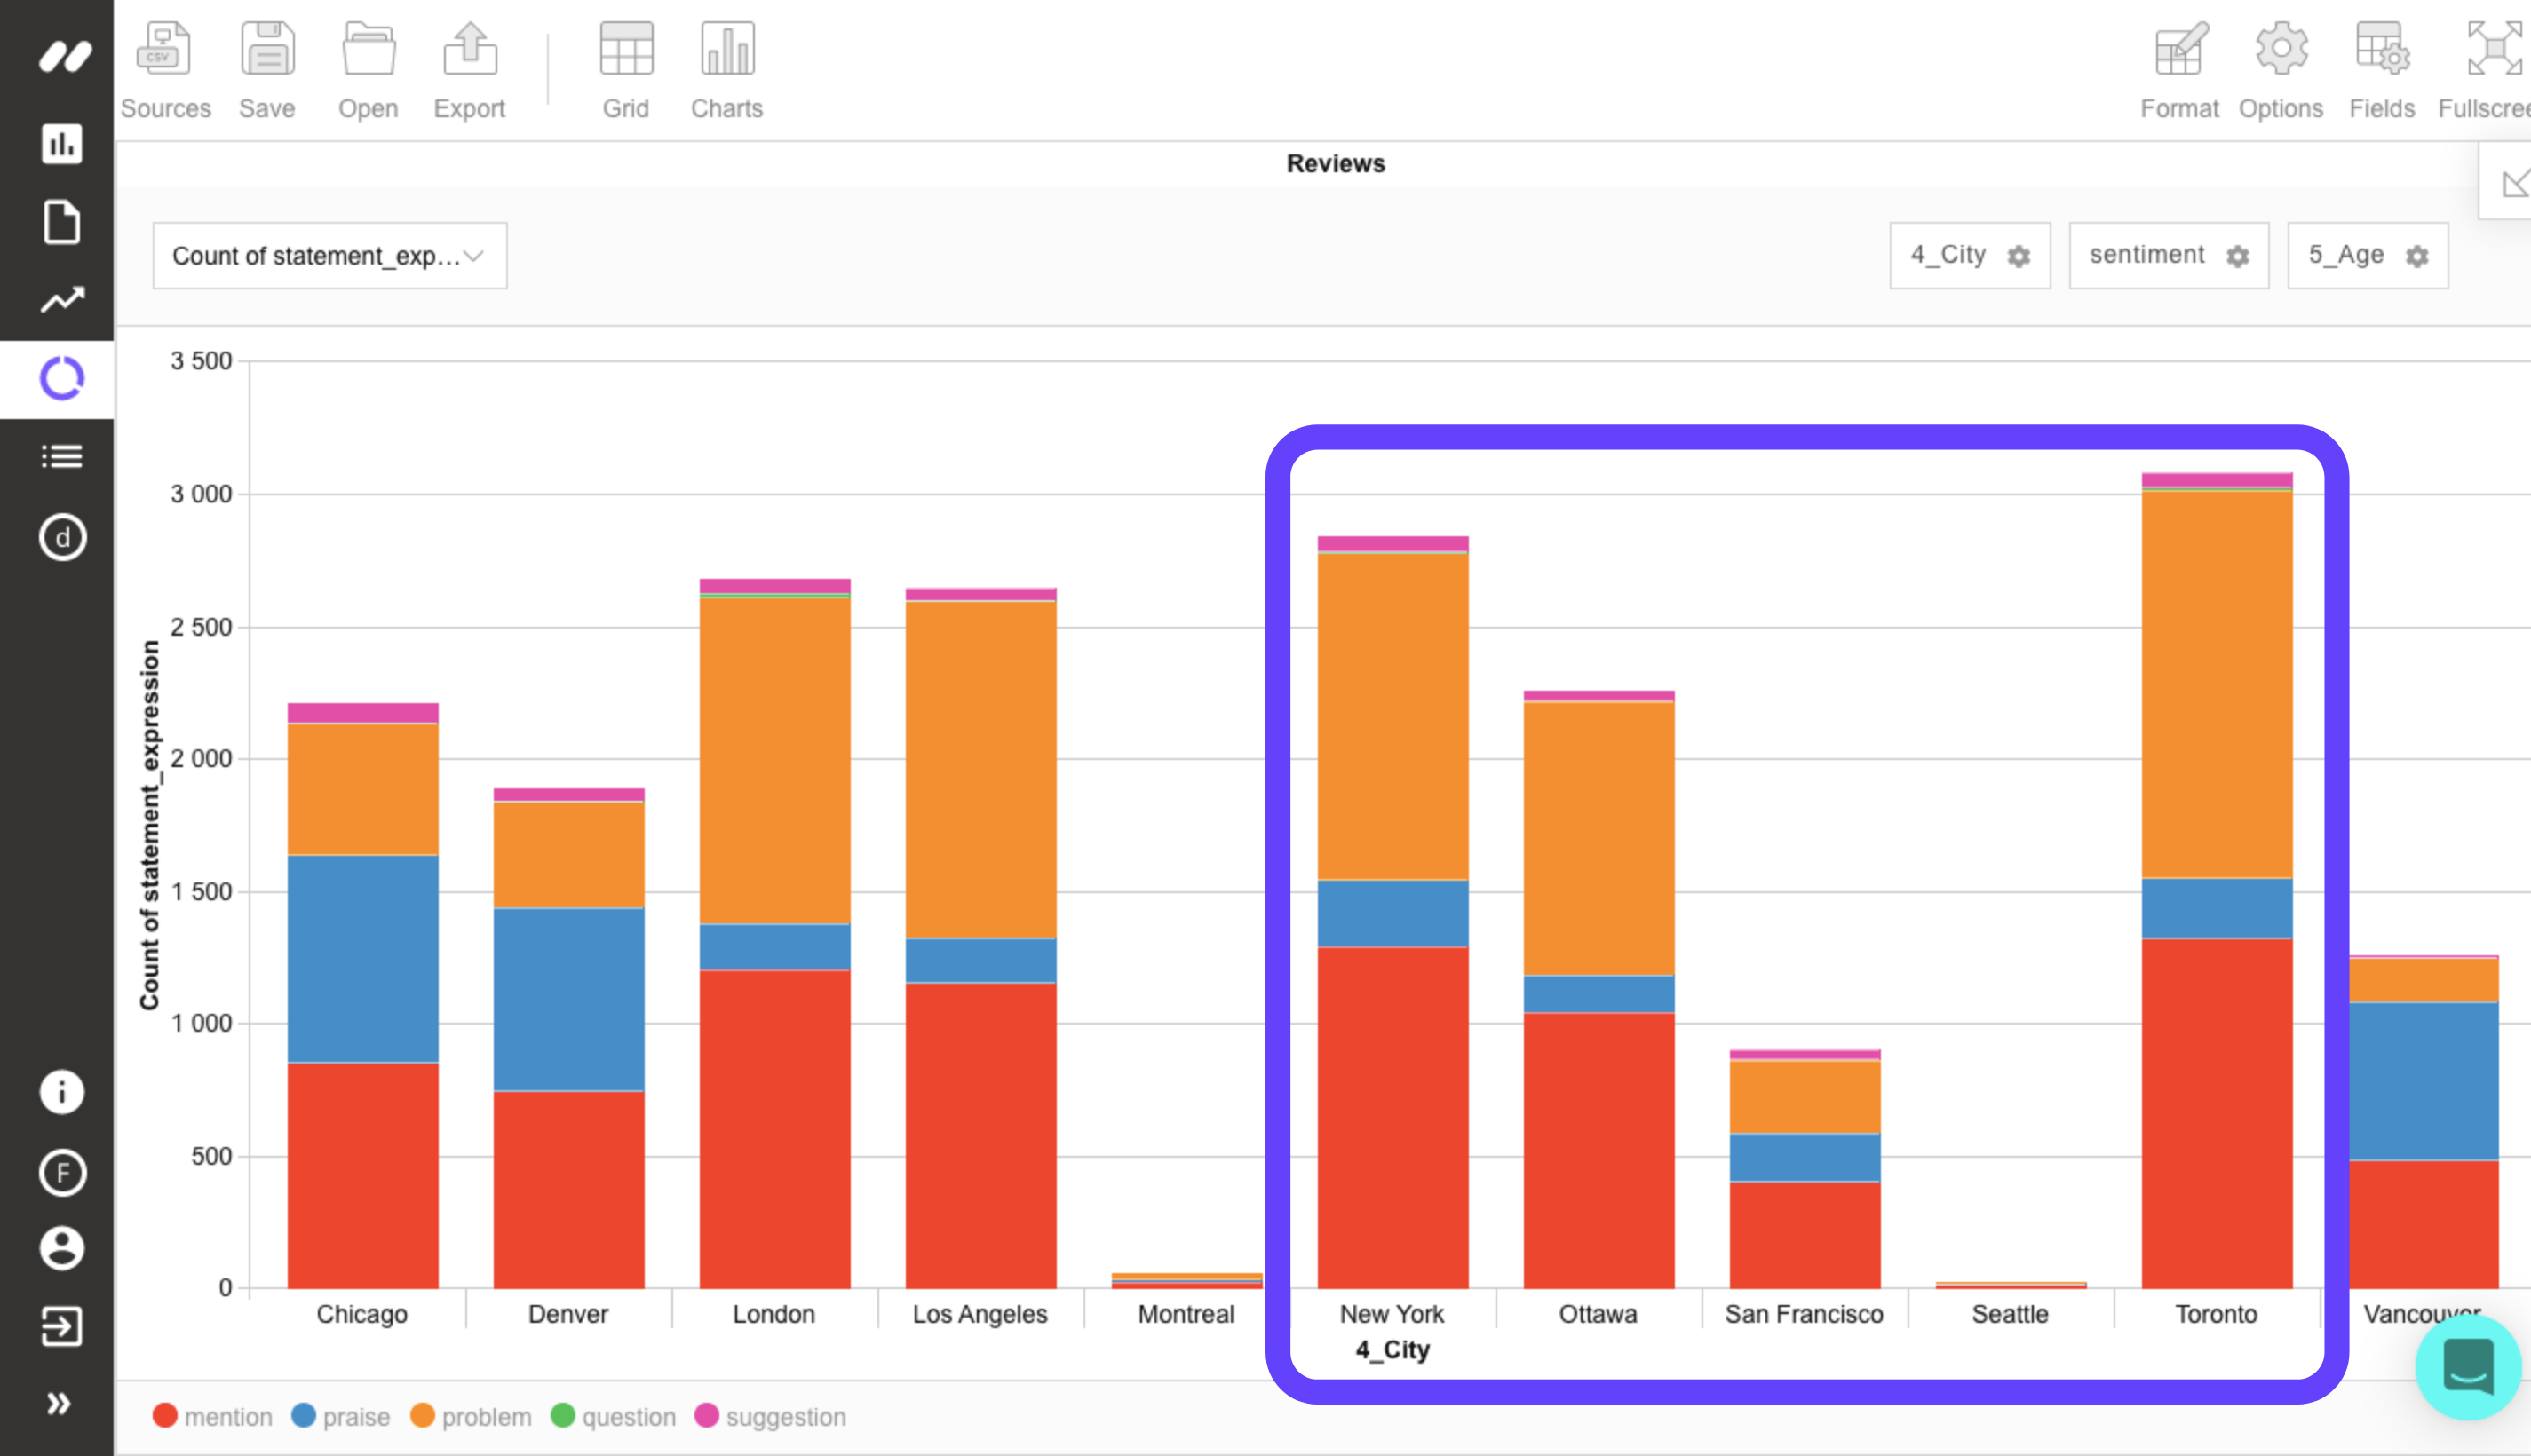Open the info icon in the sidebar
The height and width of the screenshot is (1456, 2531).
pyautogui.click(x=61, y=1092)
